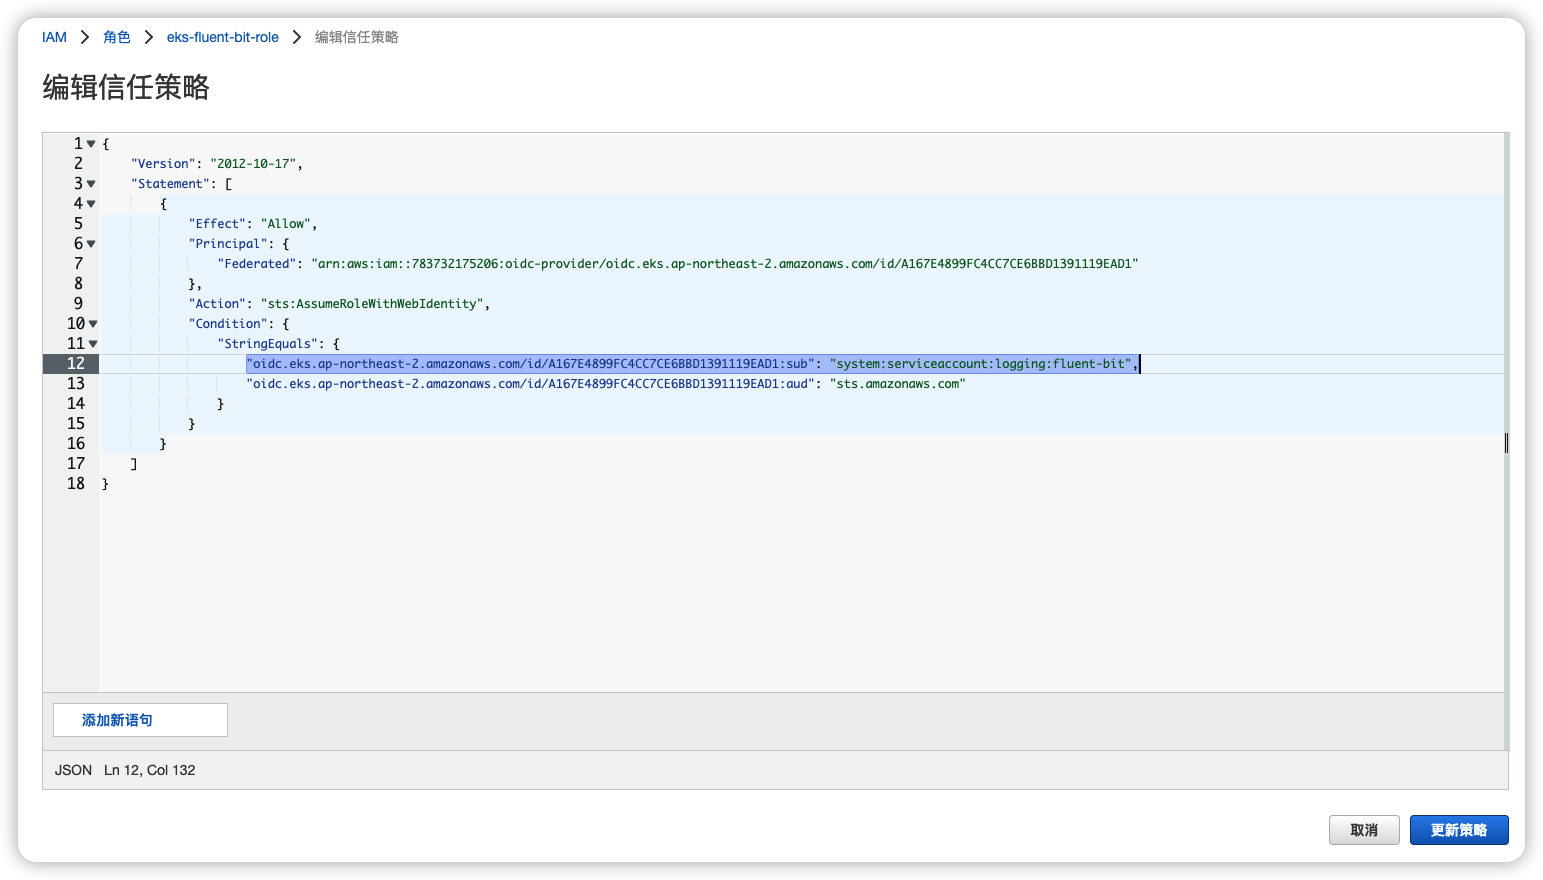
Task: Click the "sts.amazonaws.com" value on line 13
Action: tap(897, 384)
